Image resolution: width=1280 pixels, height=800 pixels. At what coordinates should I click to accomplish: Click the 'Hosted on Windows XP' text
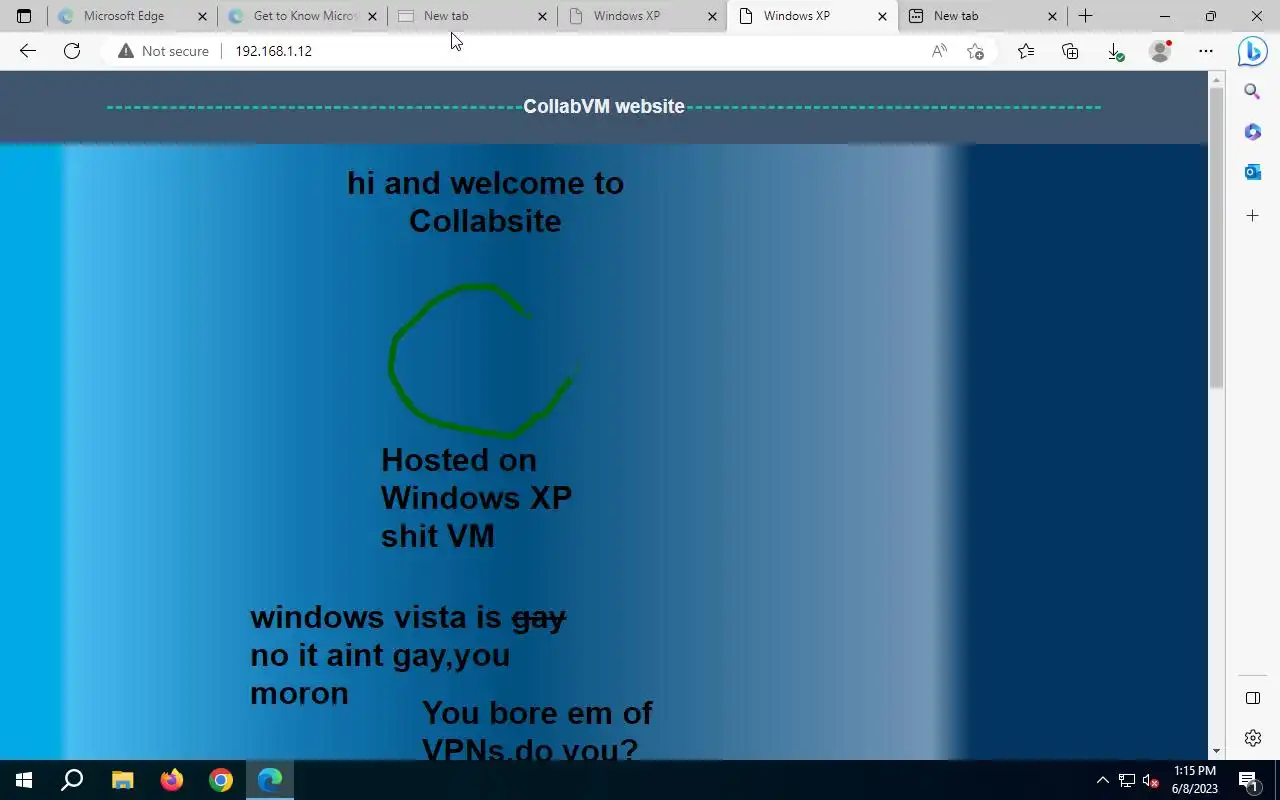[x=476, y=479]
